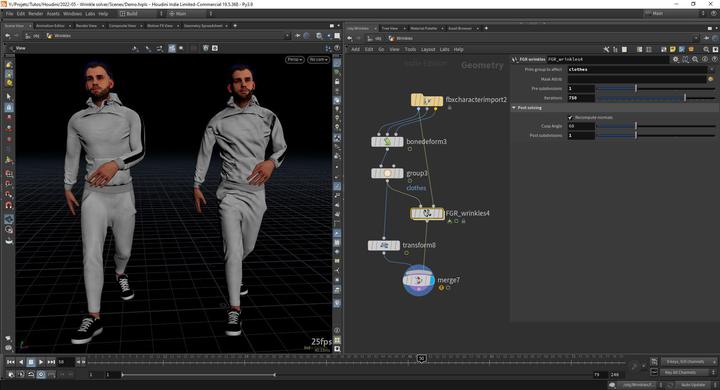The width and height of the screenshot is (720, 390).
Task: Click the node name field FGR_wrinkles4
Action: click(608, 59)
